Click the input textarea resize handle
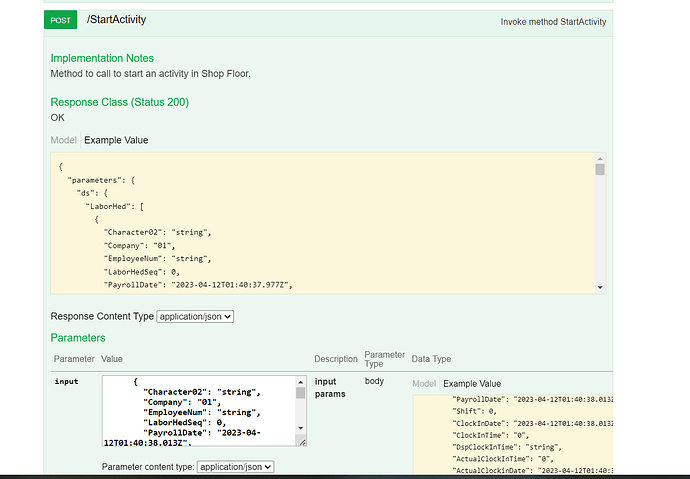This screenshot has width=690, height=479. point(302,441)
